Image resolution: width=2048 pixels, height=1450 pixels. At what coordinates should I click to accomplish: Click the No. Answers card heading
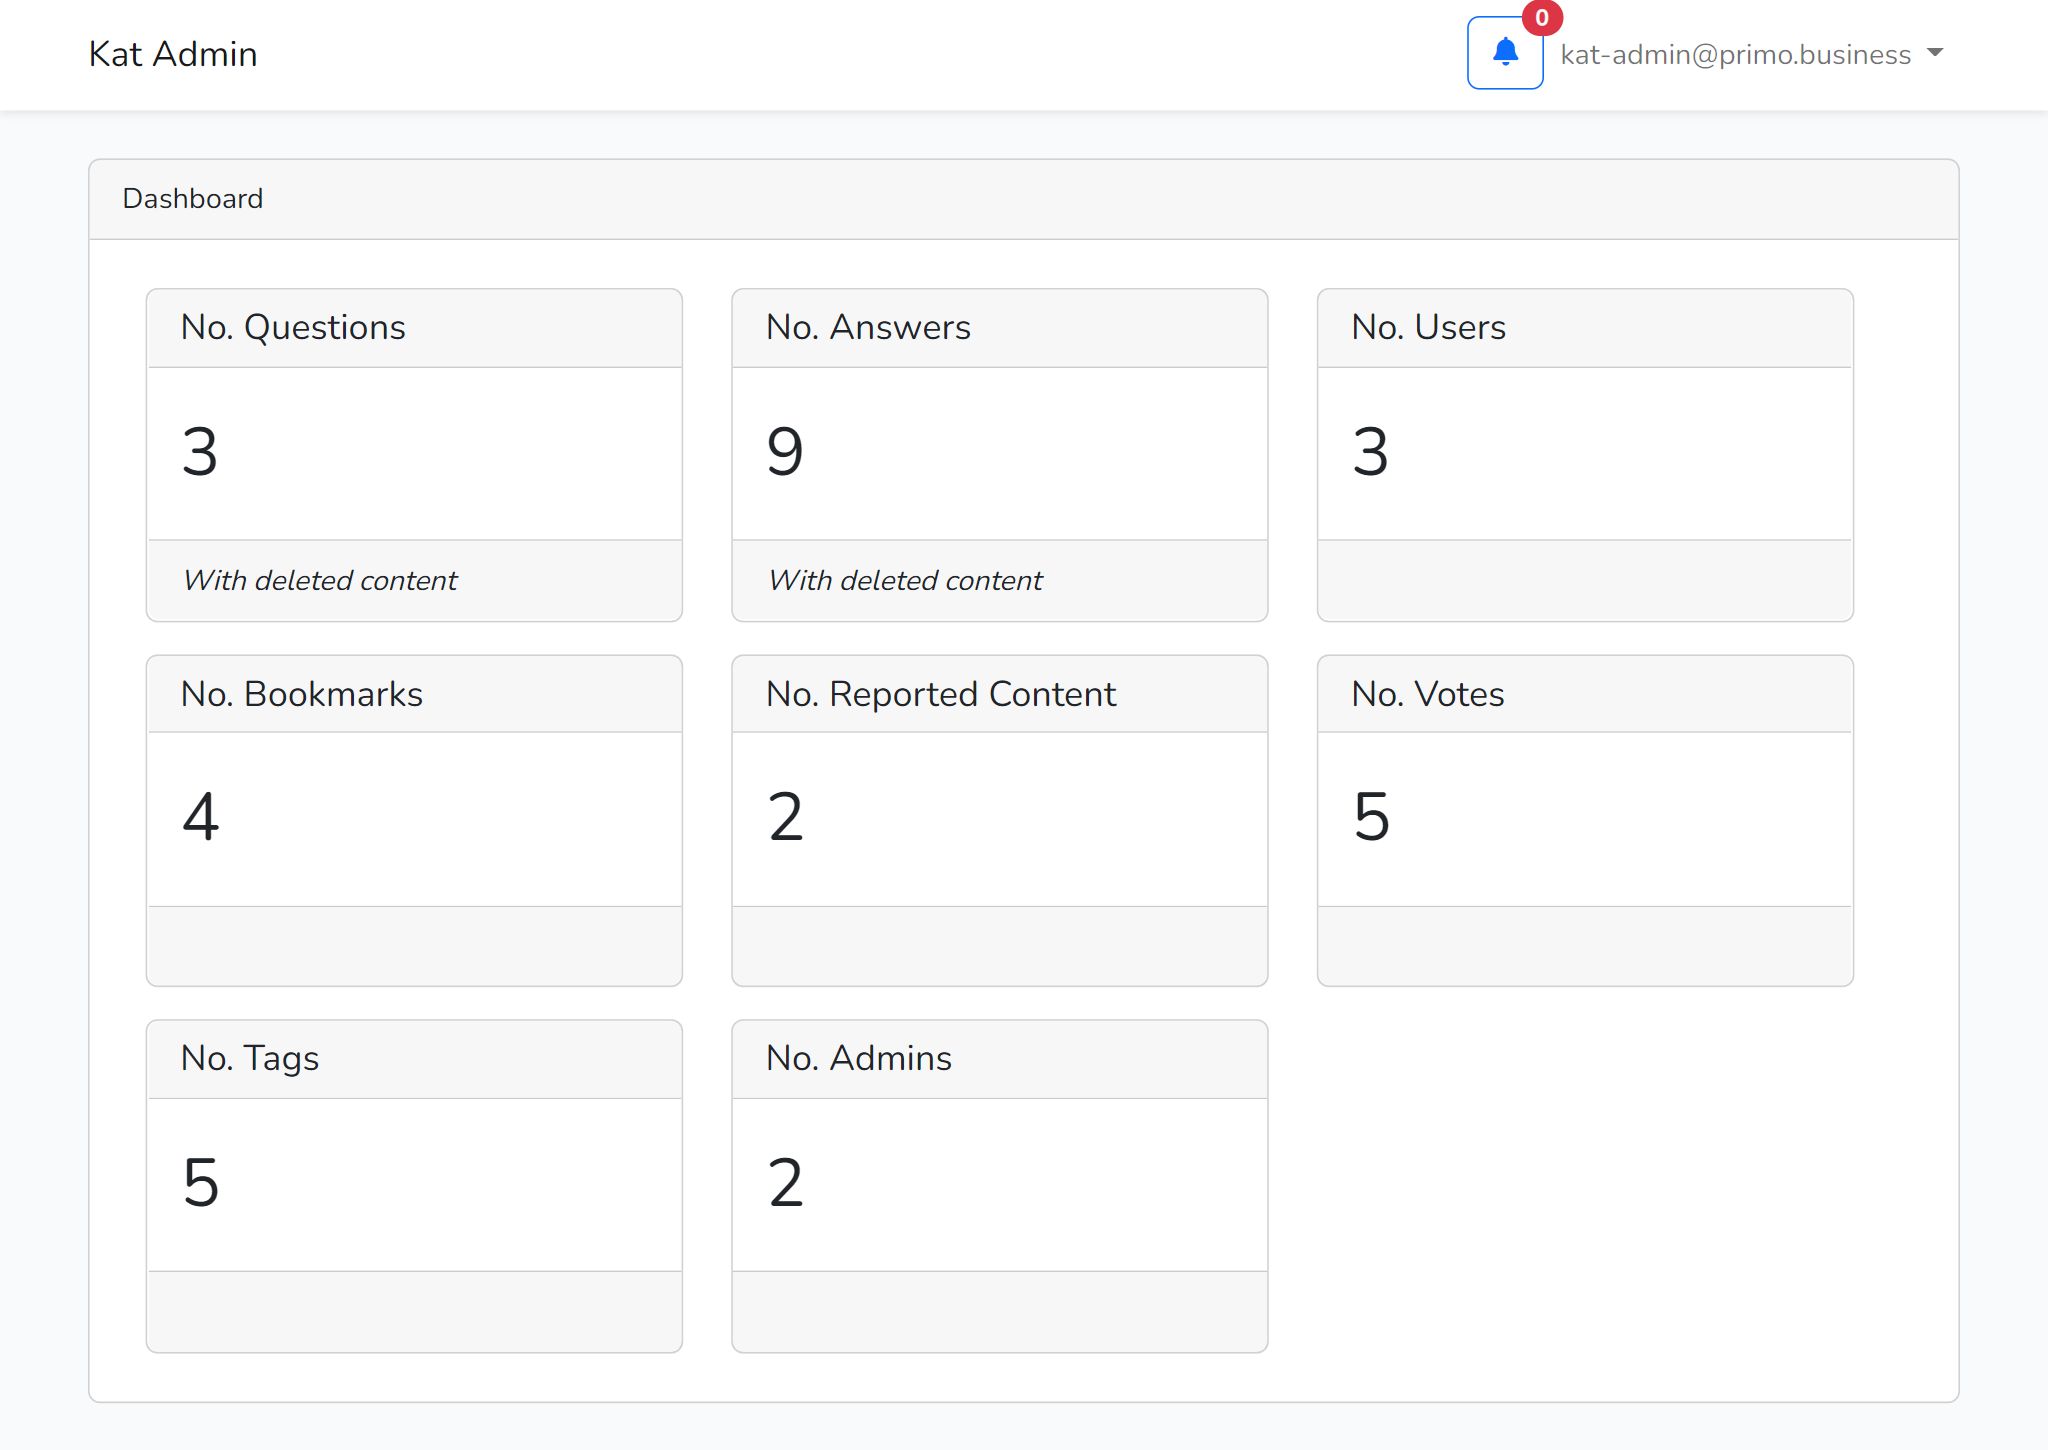(x=868, y=328)
